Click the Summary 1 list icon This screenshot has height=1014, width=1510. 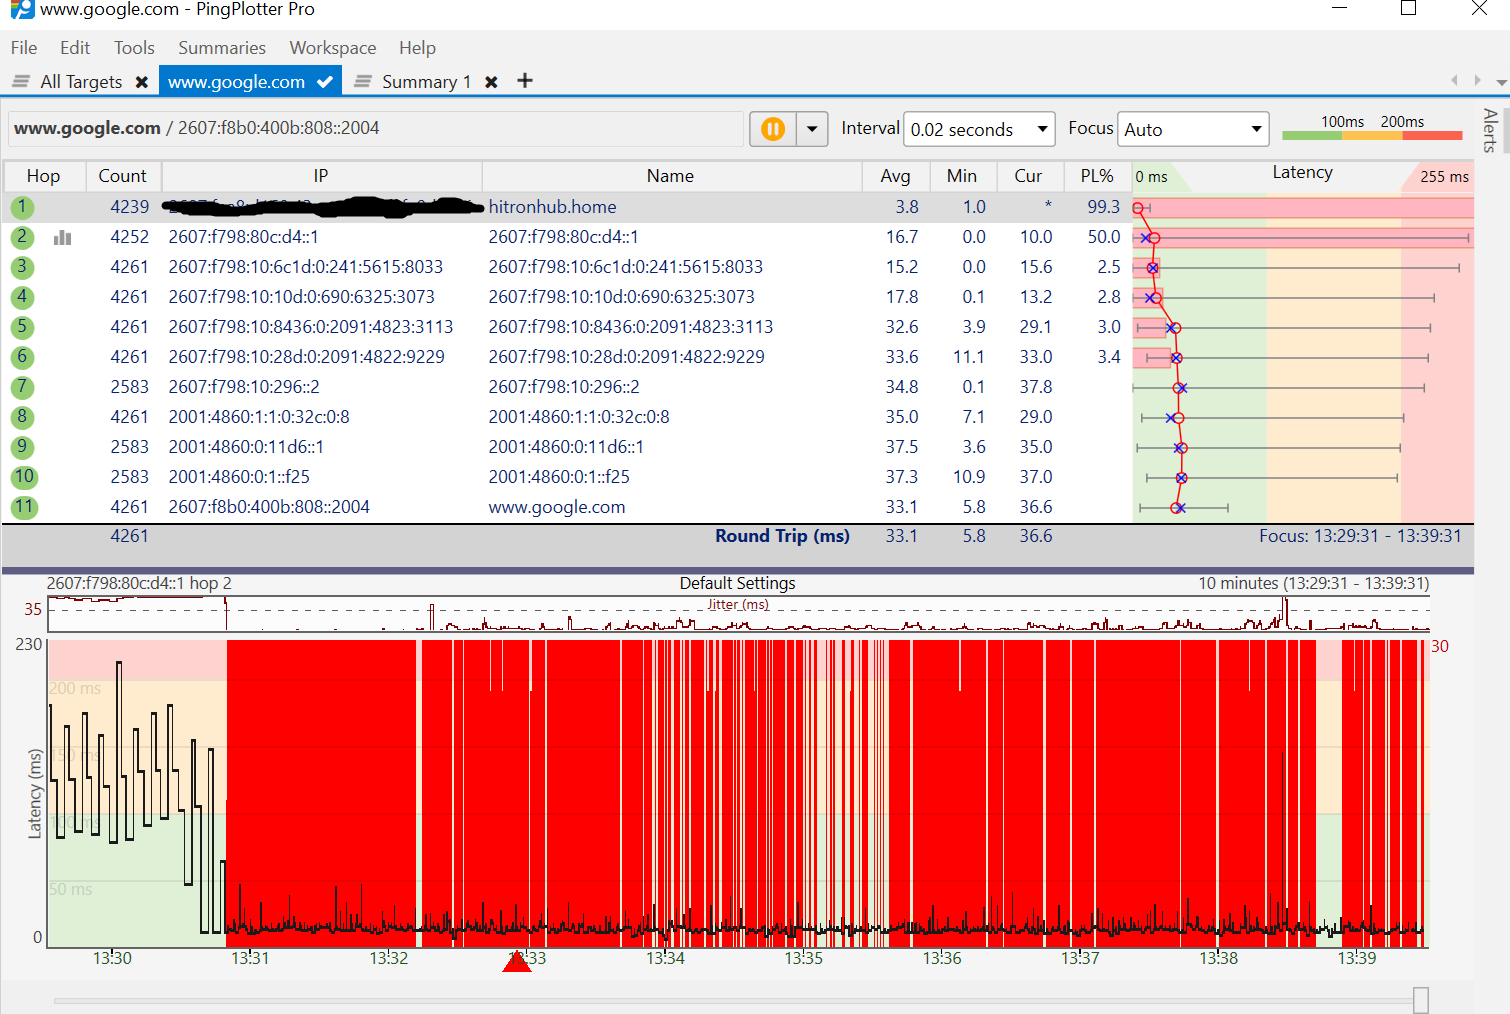click(363, 81)
